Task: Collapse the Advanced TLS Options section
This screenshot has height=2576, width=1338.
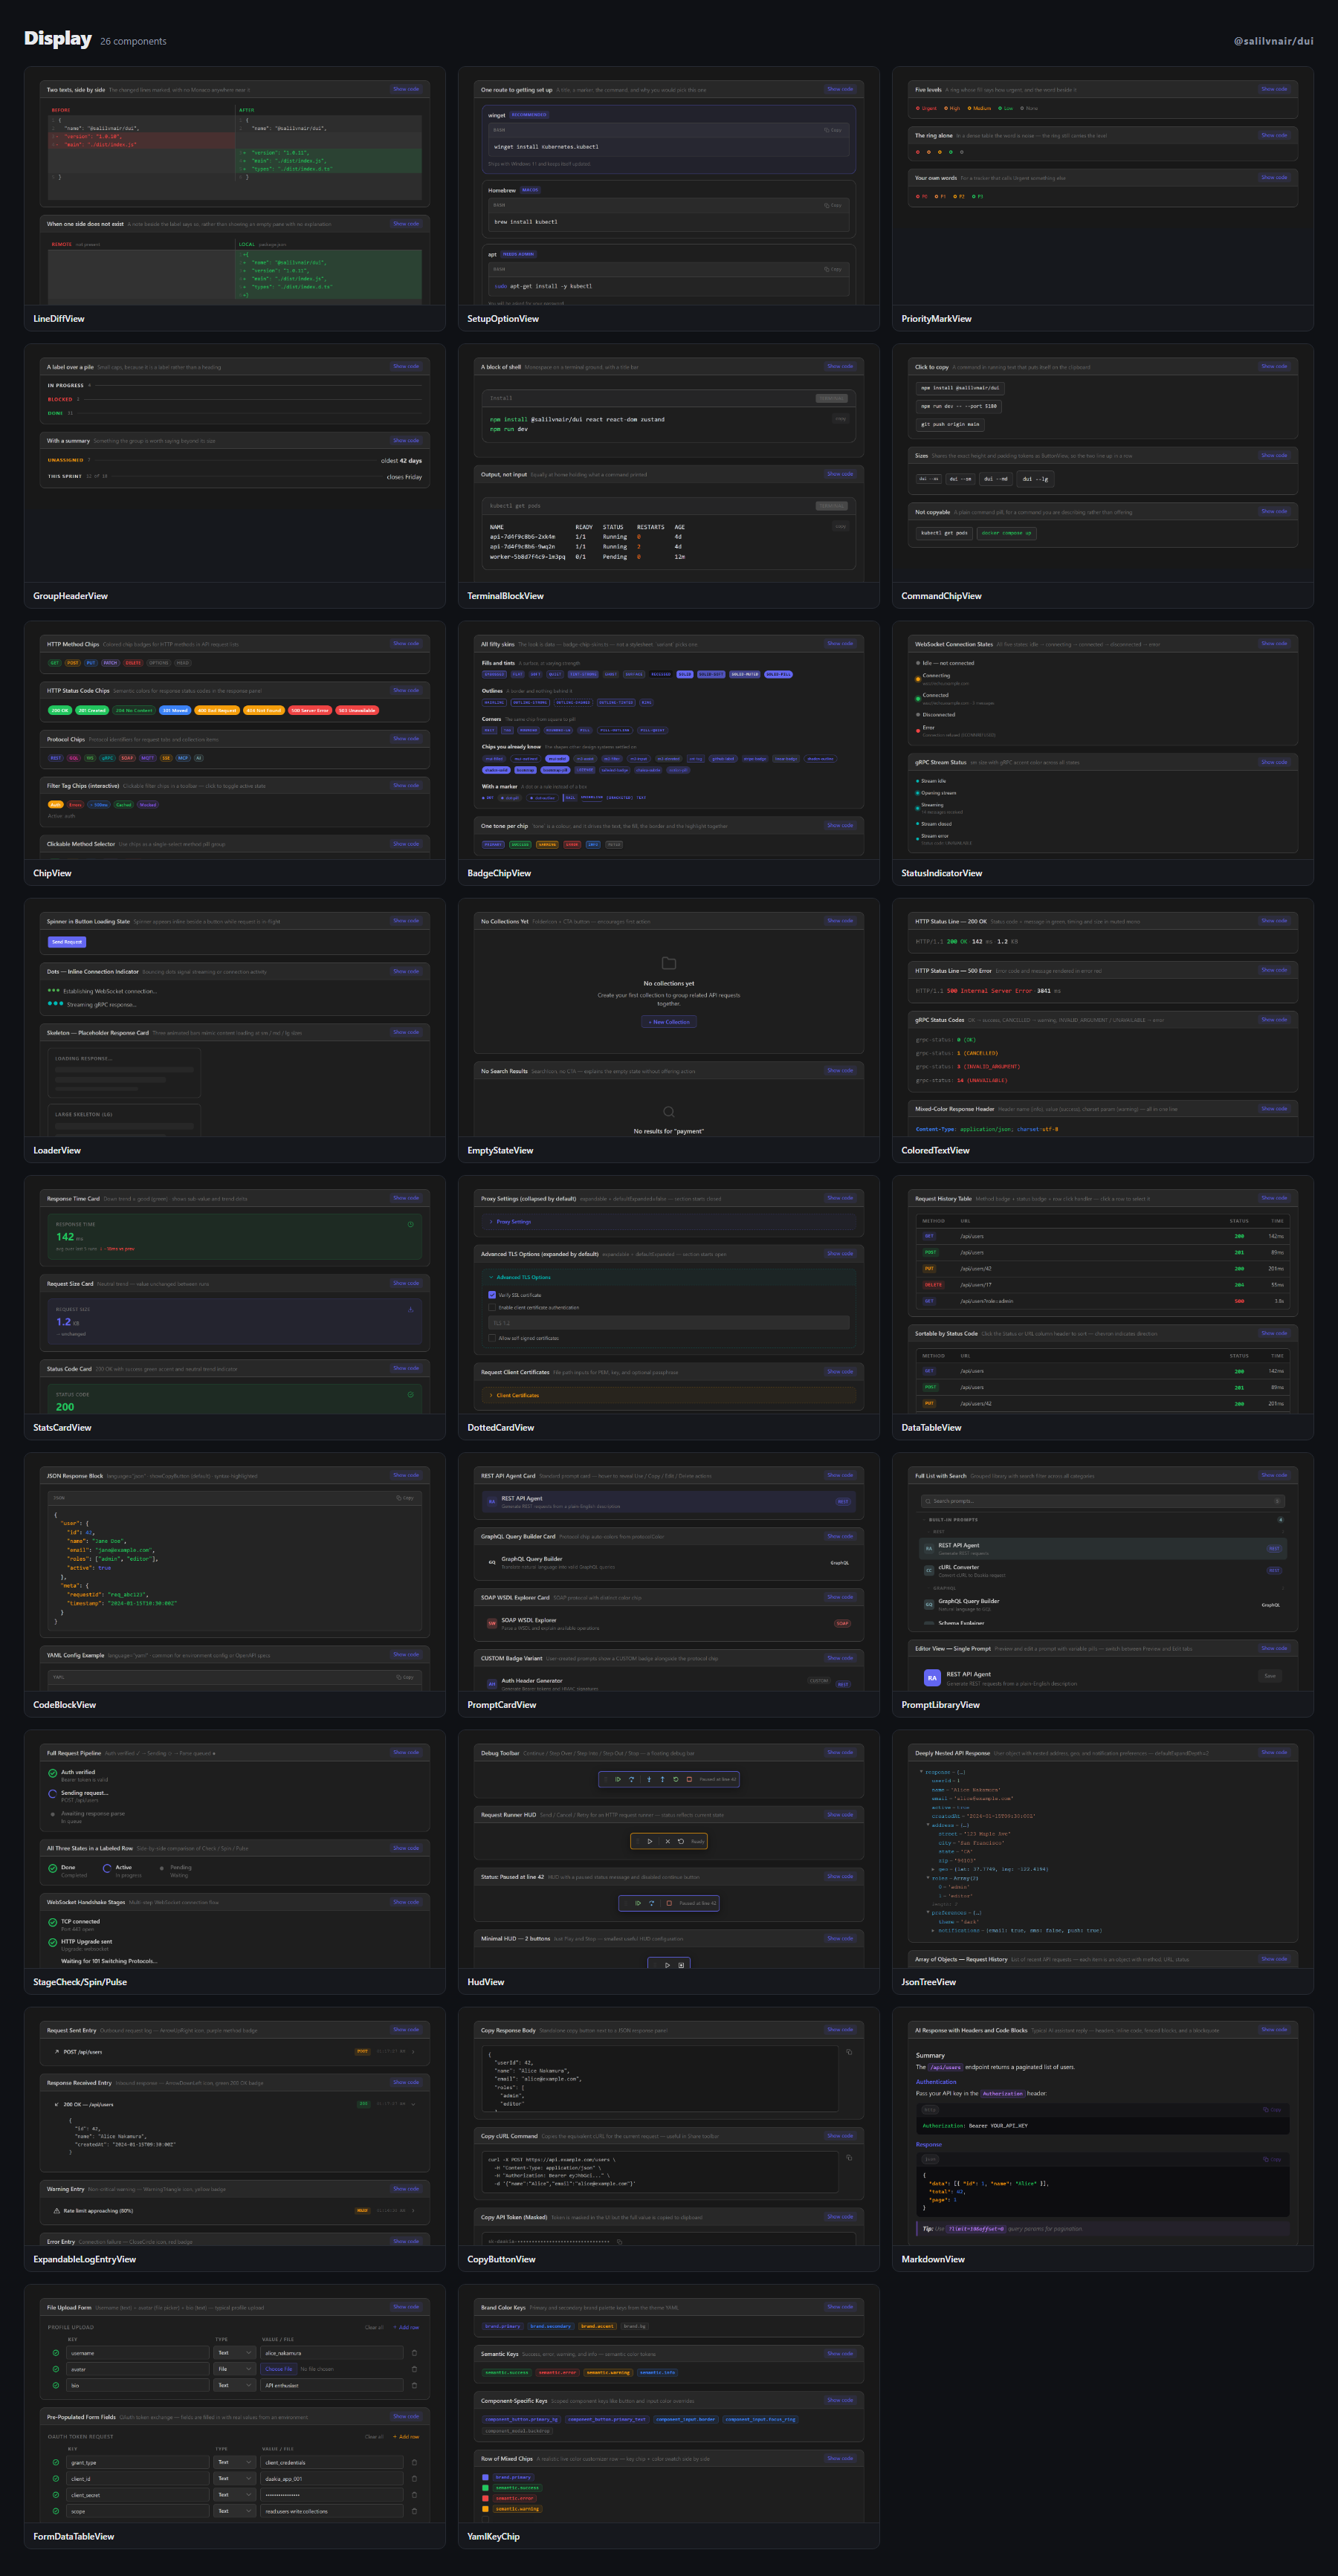Action: (x=669, y=1277)
